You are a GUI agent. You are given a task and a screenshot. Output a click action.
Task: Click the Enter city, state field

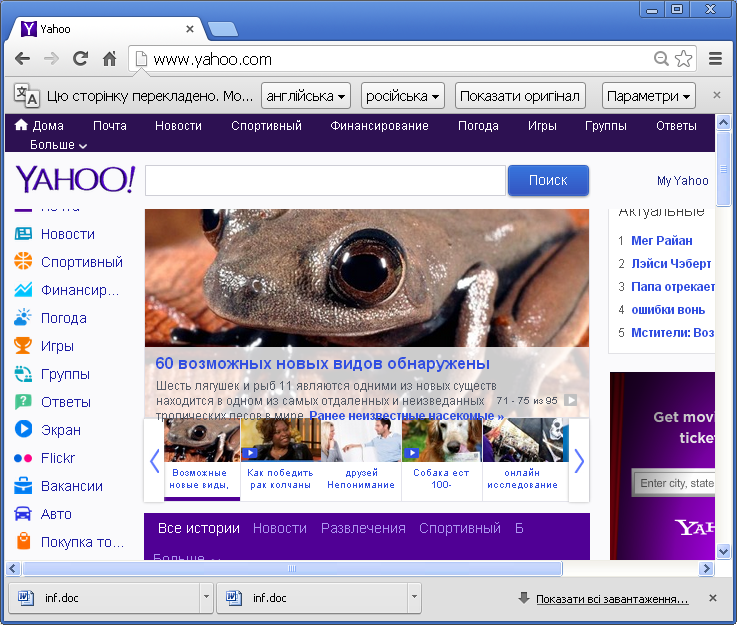click(674, 483)
